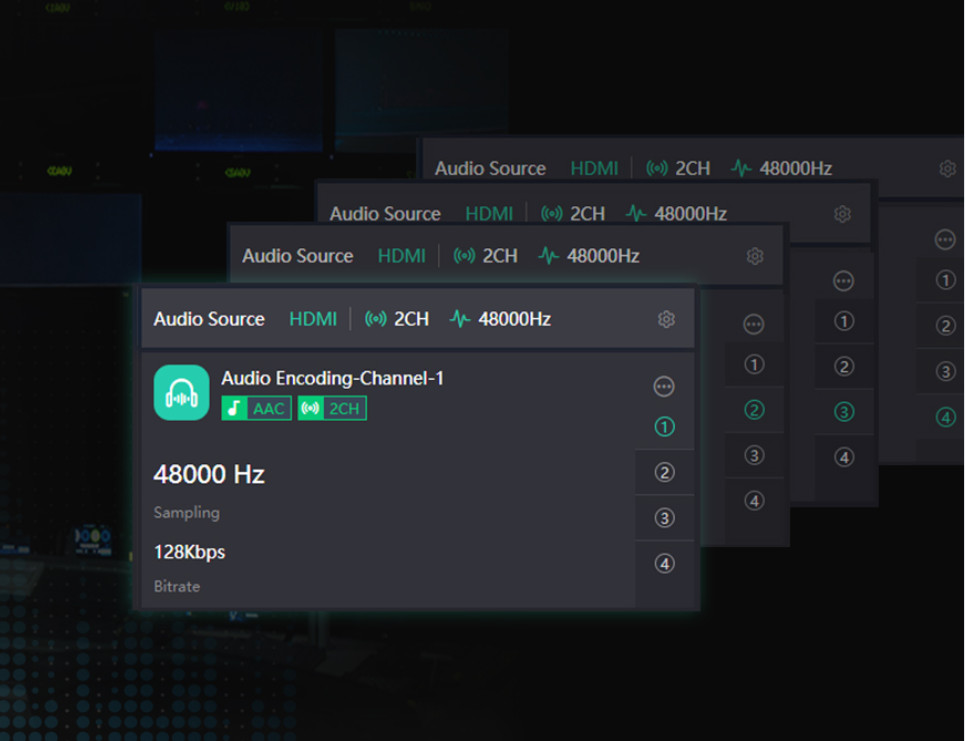Click the 128Kbps Bitrate value
965x741 pixels.
point(189,552)
